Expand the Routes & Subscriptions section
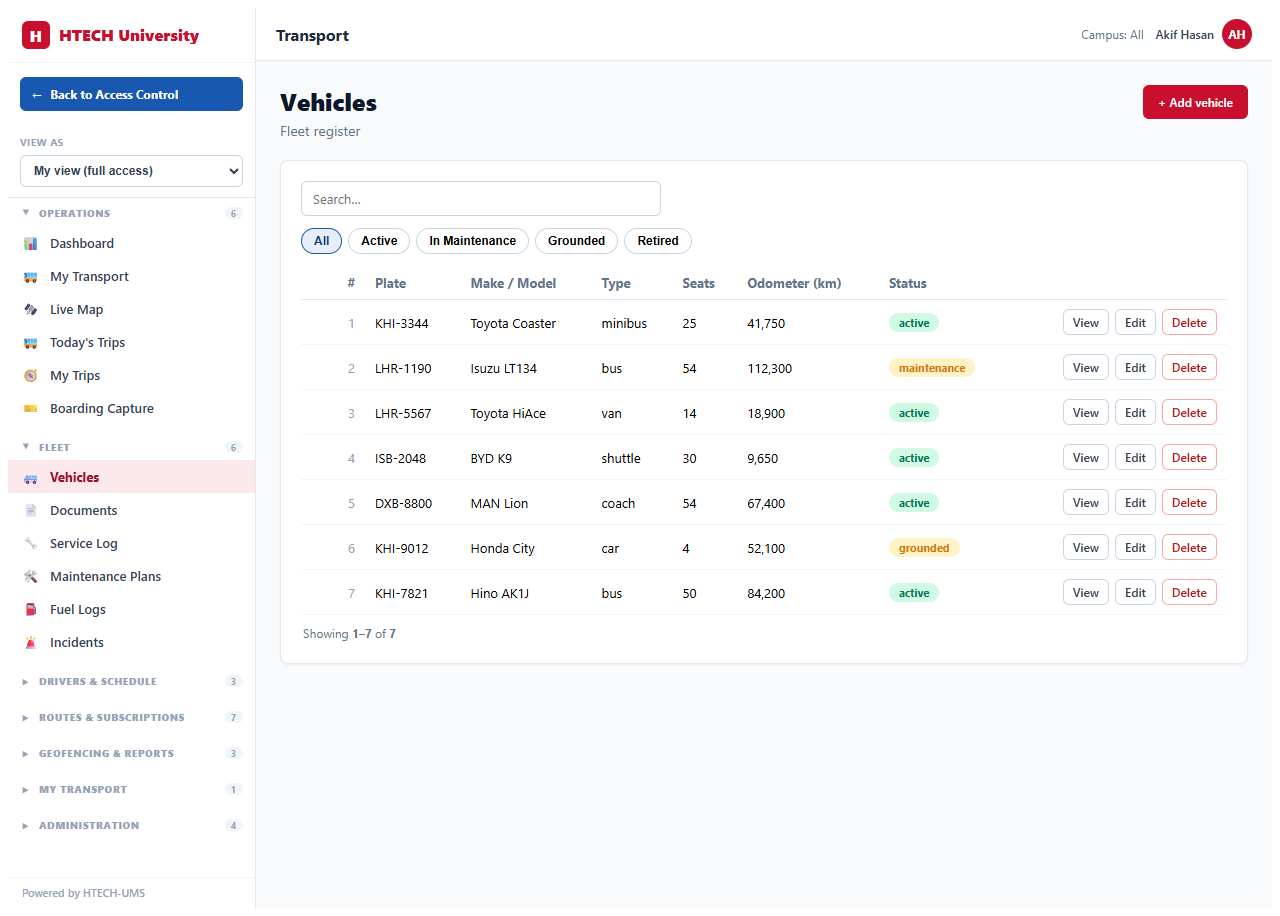This screenshot has width=1280, height=916. 131,718
